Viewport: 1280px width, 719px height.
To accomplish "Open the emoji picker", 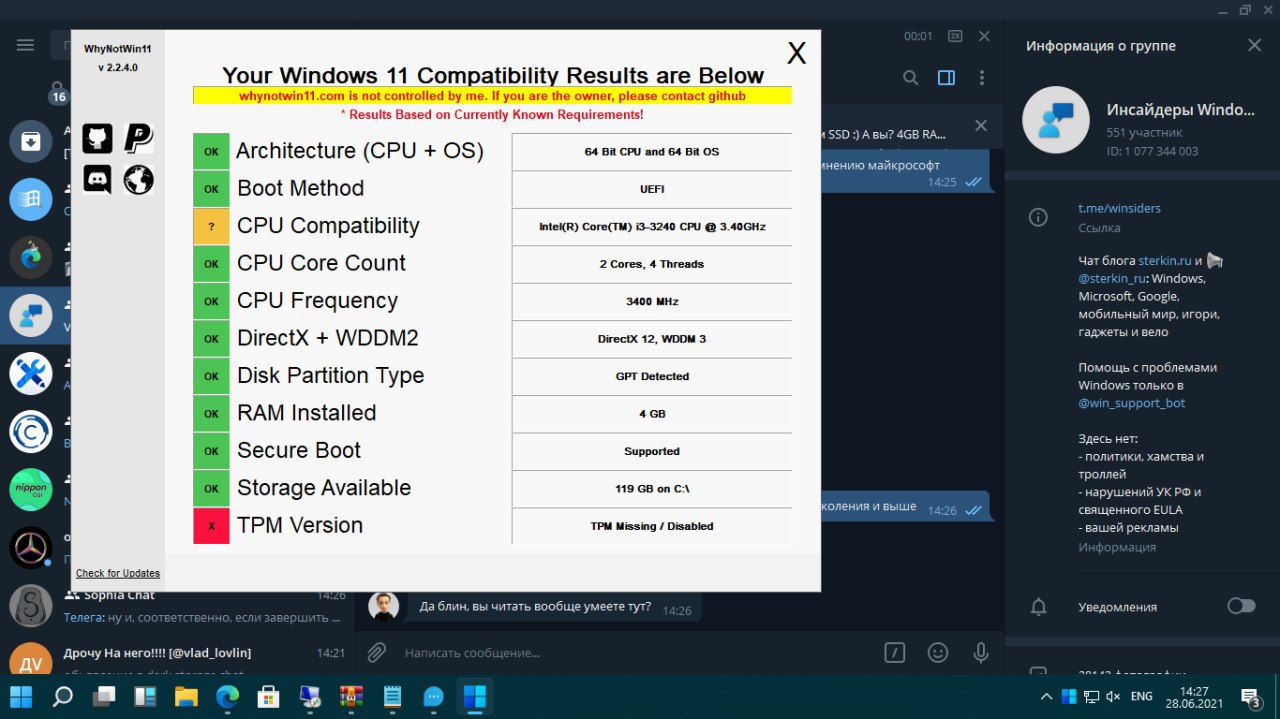I will (938, 652).
